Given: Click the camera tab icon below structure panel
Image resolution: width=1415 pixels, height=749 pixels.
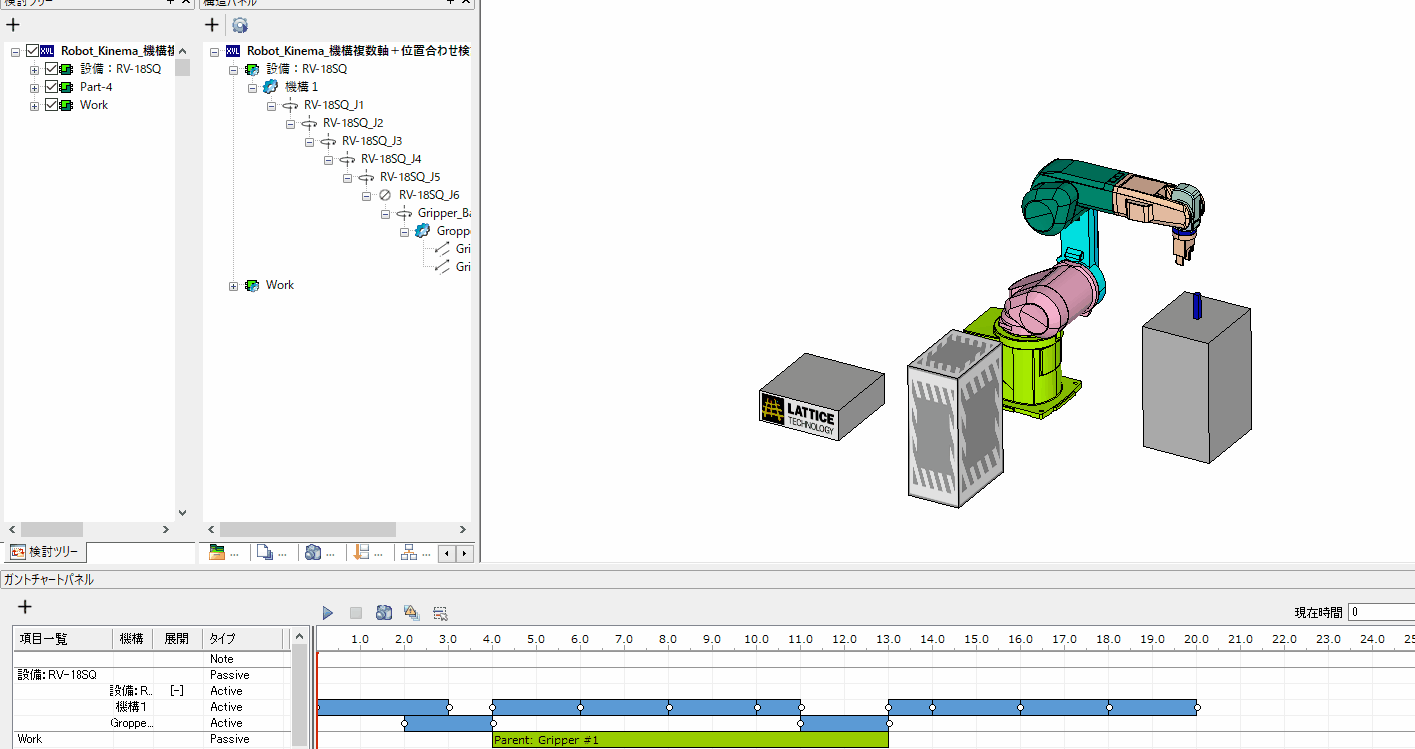Looking at the screenshot, I should point(313,553).
